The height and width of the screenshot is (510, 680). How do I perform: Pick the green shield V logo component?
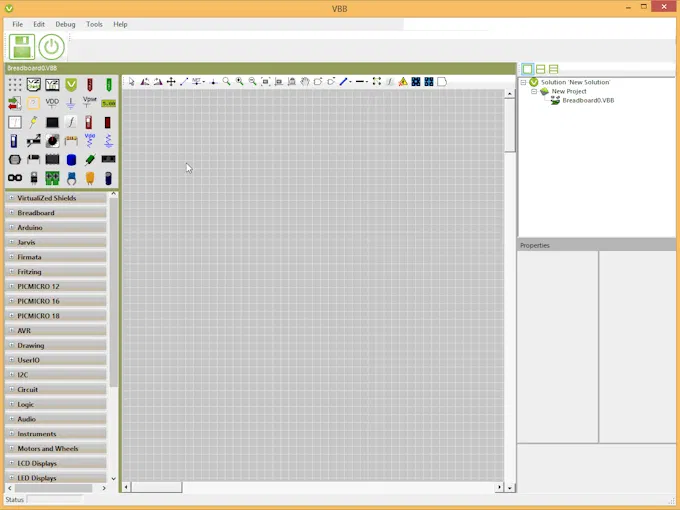pyautogui.click(x=71, y=85)
